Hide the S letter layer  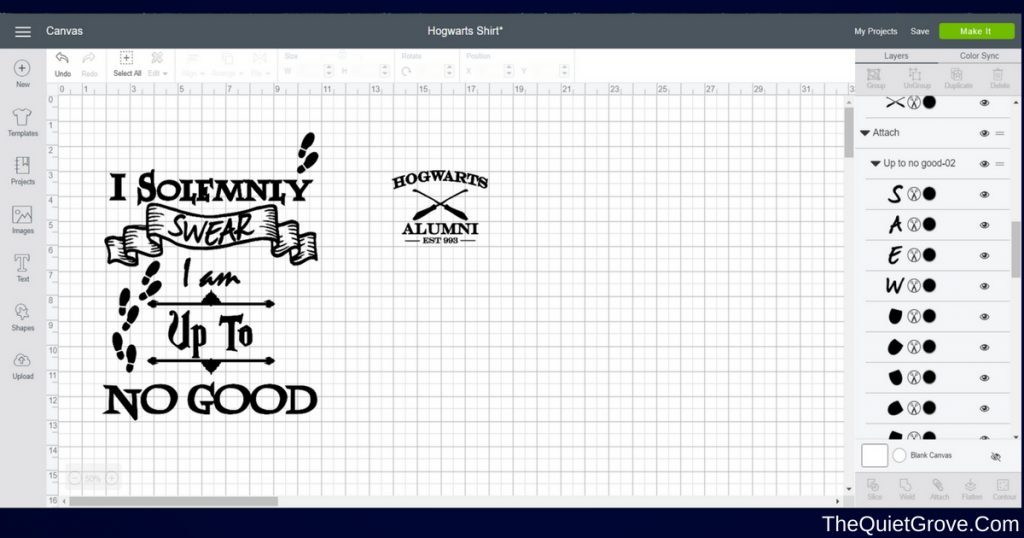click(984, 195)
